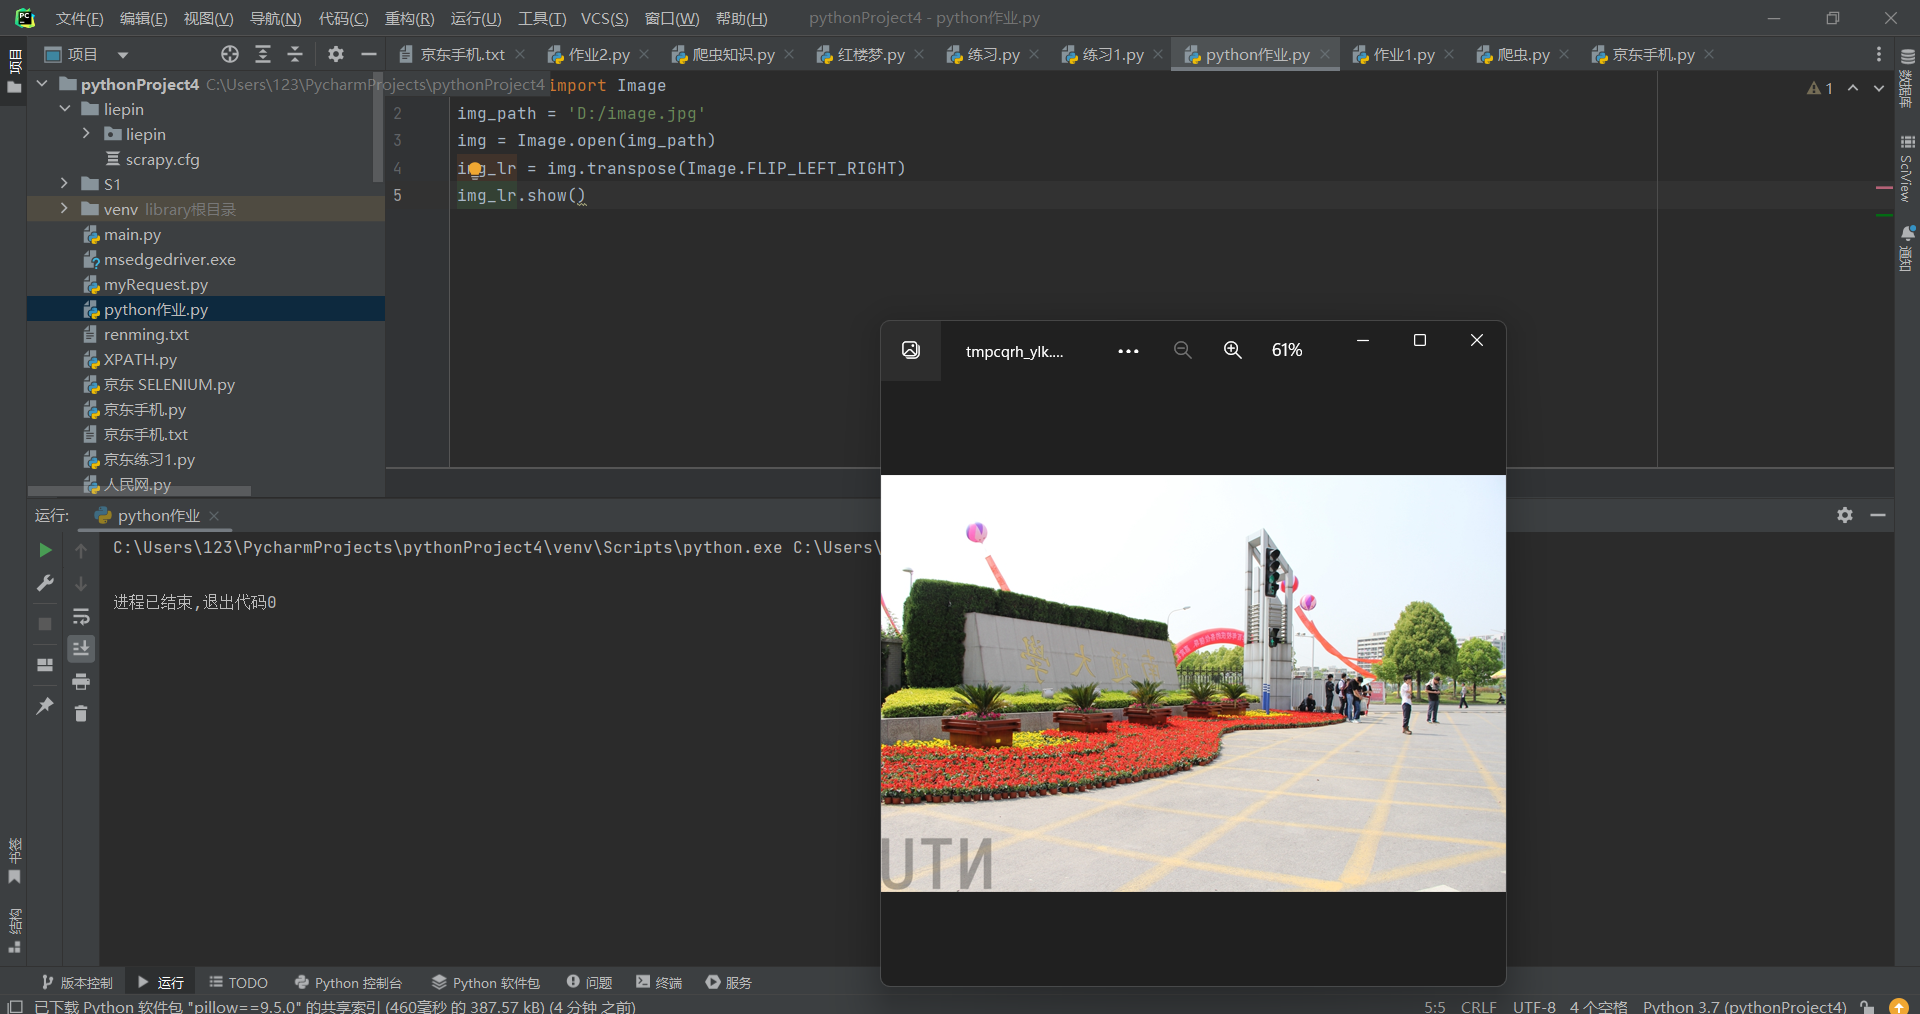Expand the S1 folder in project tree
1920x1014 pixels.
[x=64, y=184]
